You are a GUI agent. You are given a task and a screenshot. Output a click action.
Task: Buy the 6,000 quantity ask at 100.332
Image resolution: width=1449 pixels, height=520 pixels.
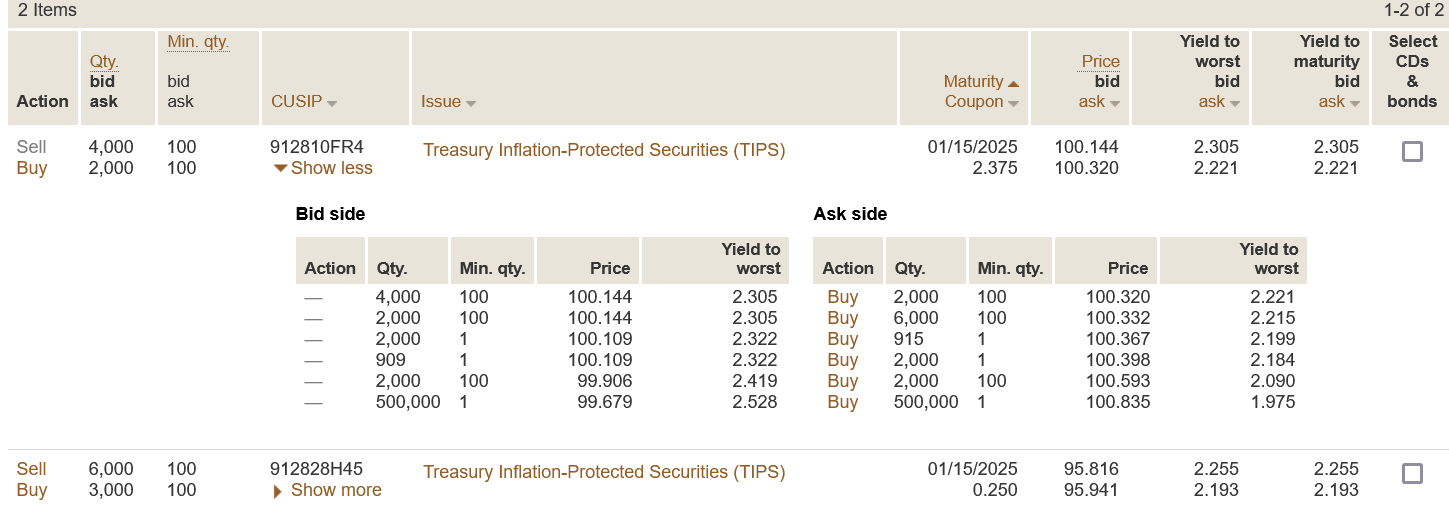coord(842,318)
